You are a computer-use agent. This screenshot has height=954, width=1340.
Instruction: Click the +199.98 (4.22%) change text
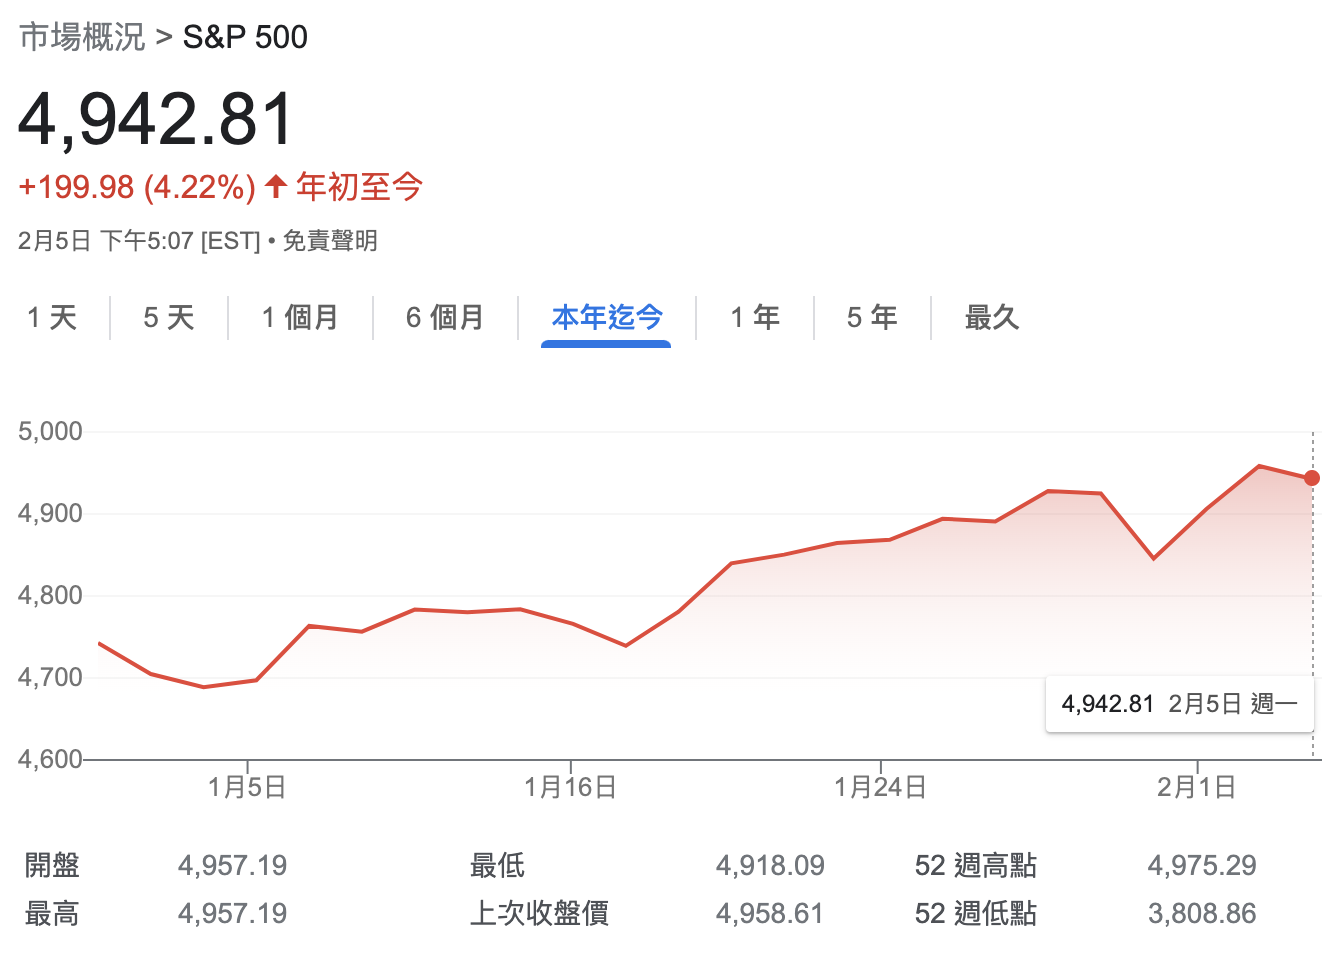[137, 187]
